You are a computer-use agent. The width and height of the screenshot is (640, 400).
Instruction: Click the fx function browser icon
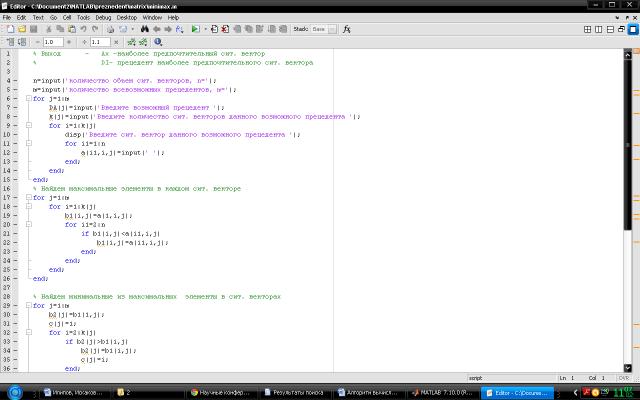click(346, 30)
